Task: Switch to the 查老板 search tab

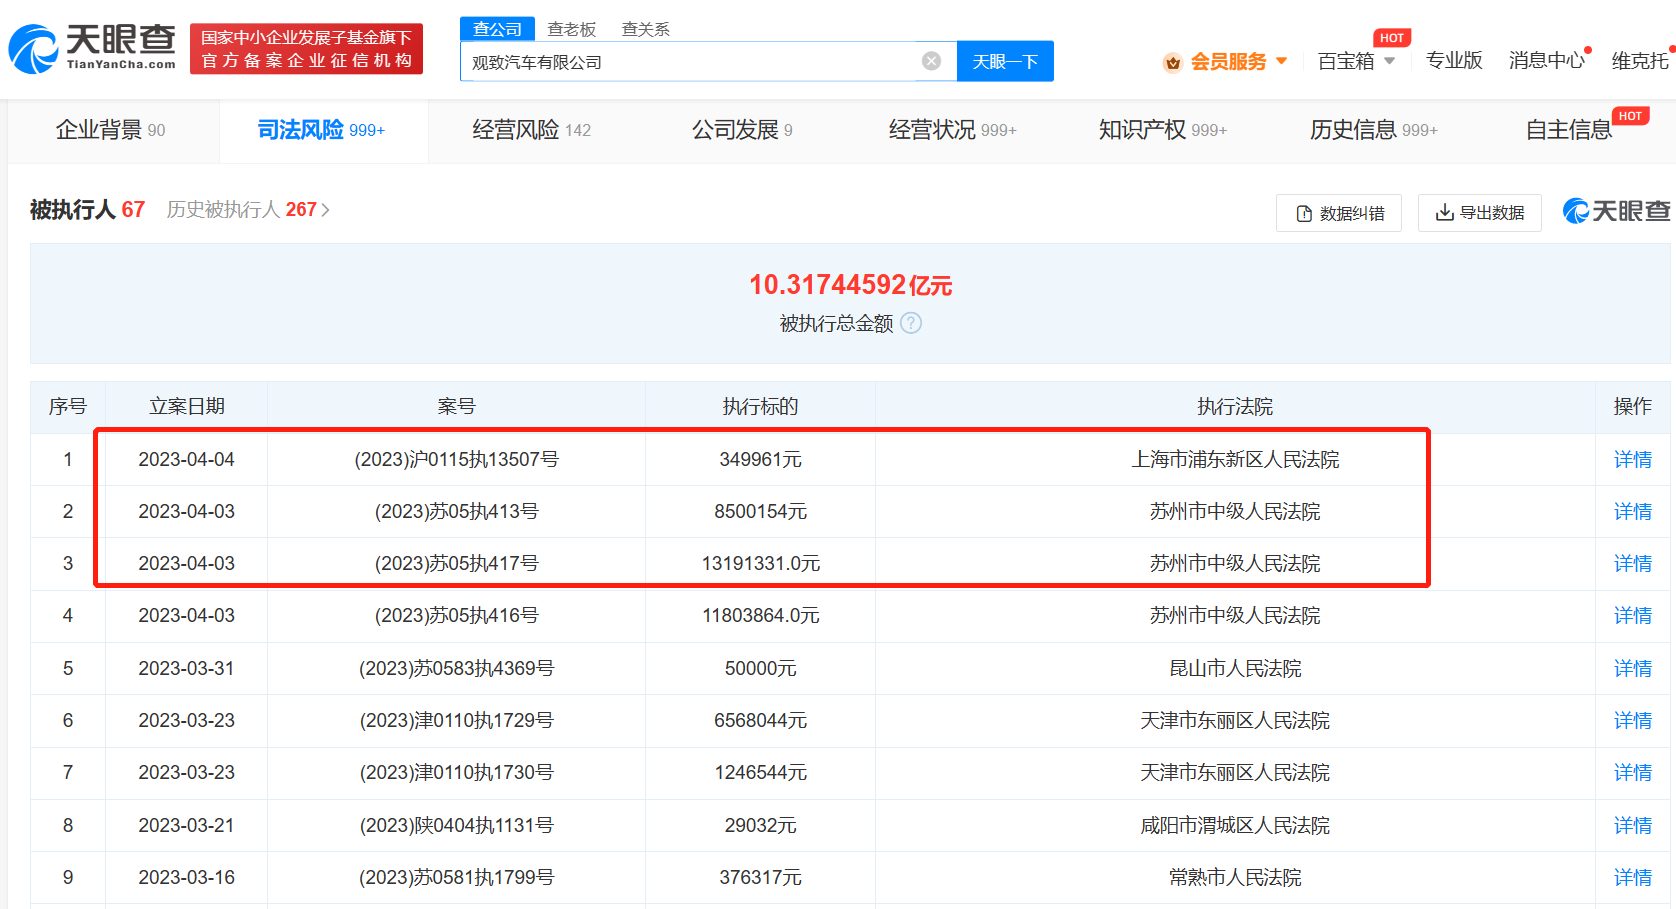Action: point(572,29)
